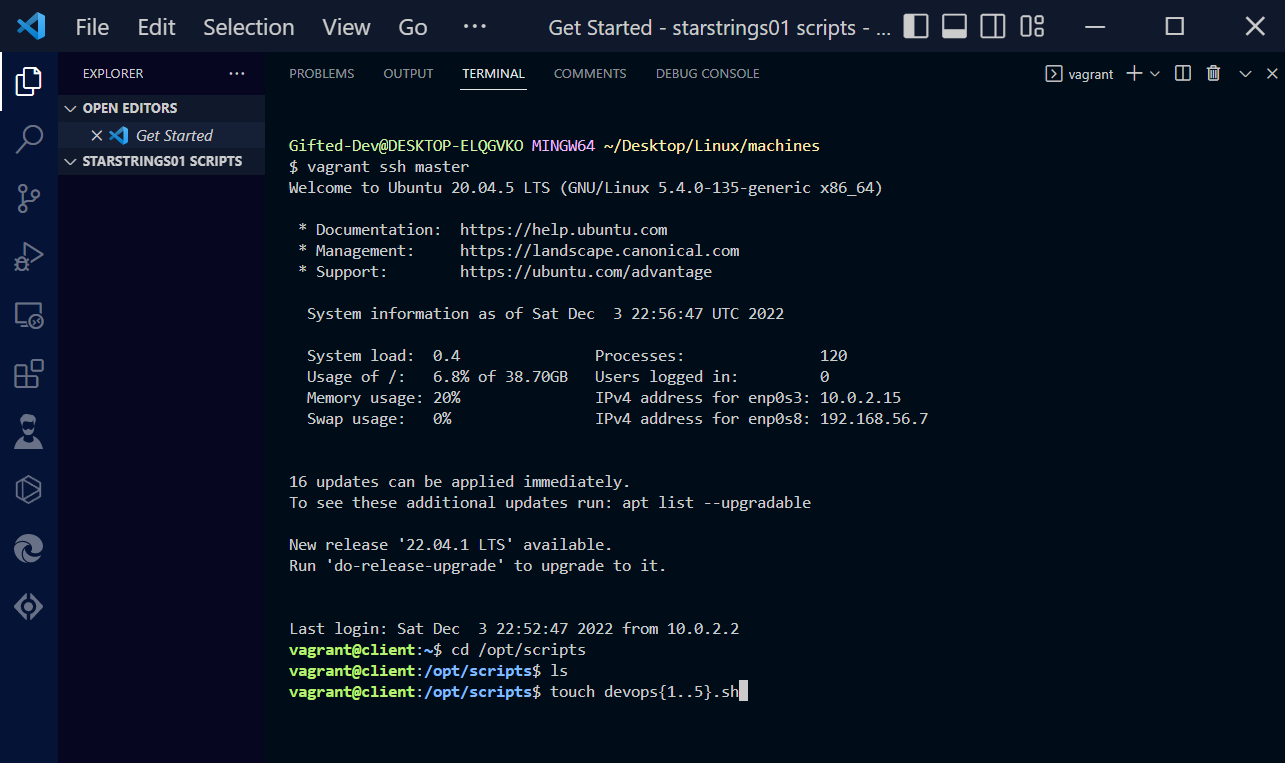Toggle primary side bar layout icon
The image size is (1285, 763).
coord(915,27)
